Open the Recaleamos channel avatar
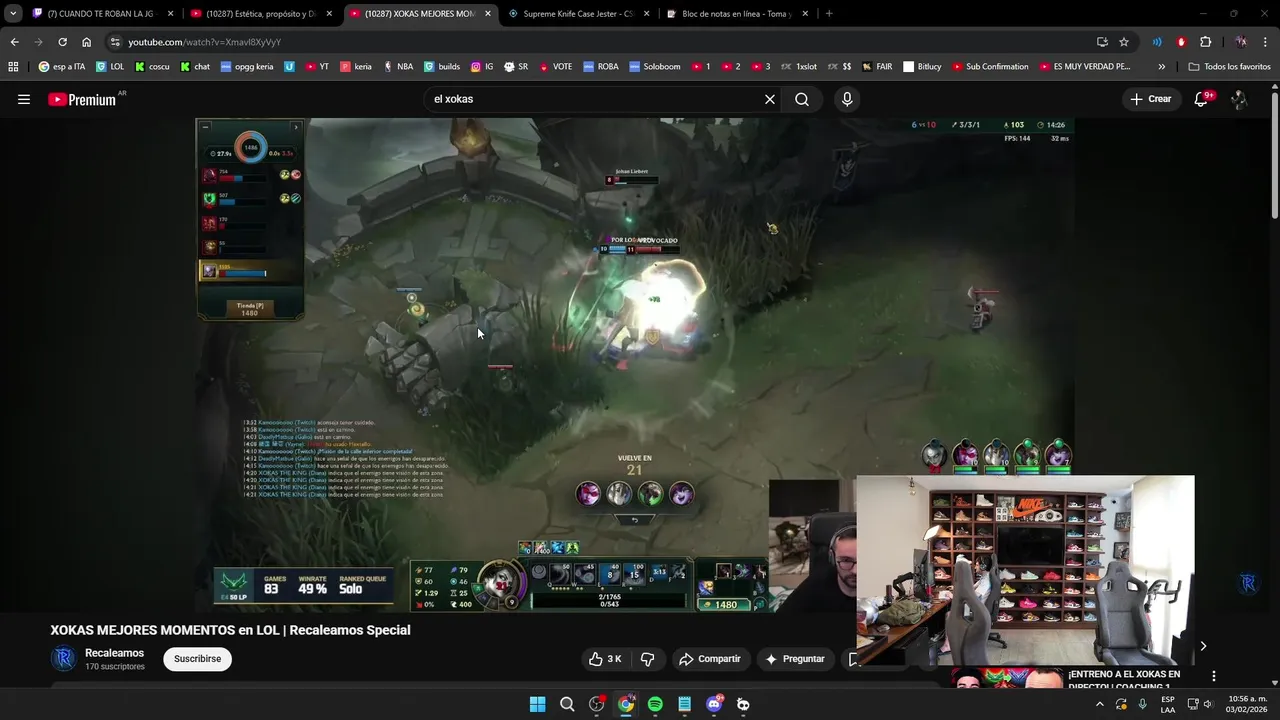This screenshot has height=720, width=1280. pyautogui.click(x=63, y=659)
